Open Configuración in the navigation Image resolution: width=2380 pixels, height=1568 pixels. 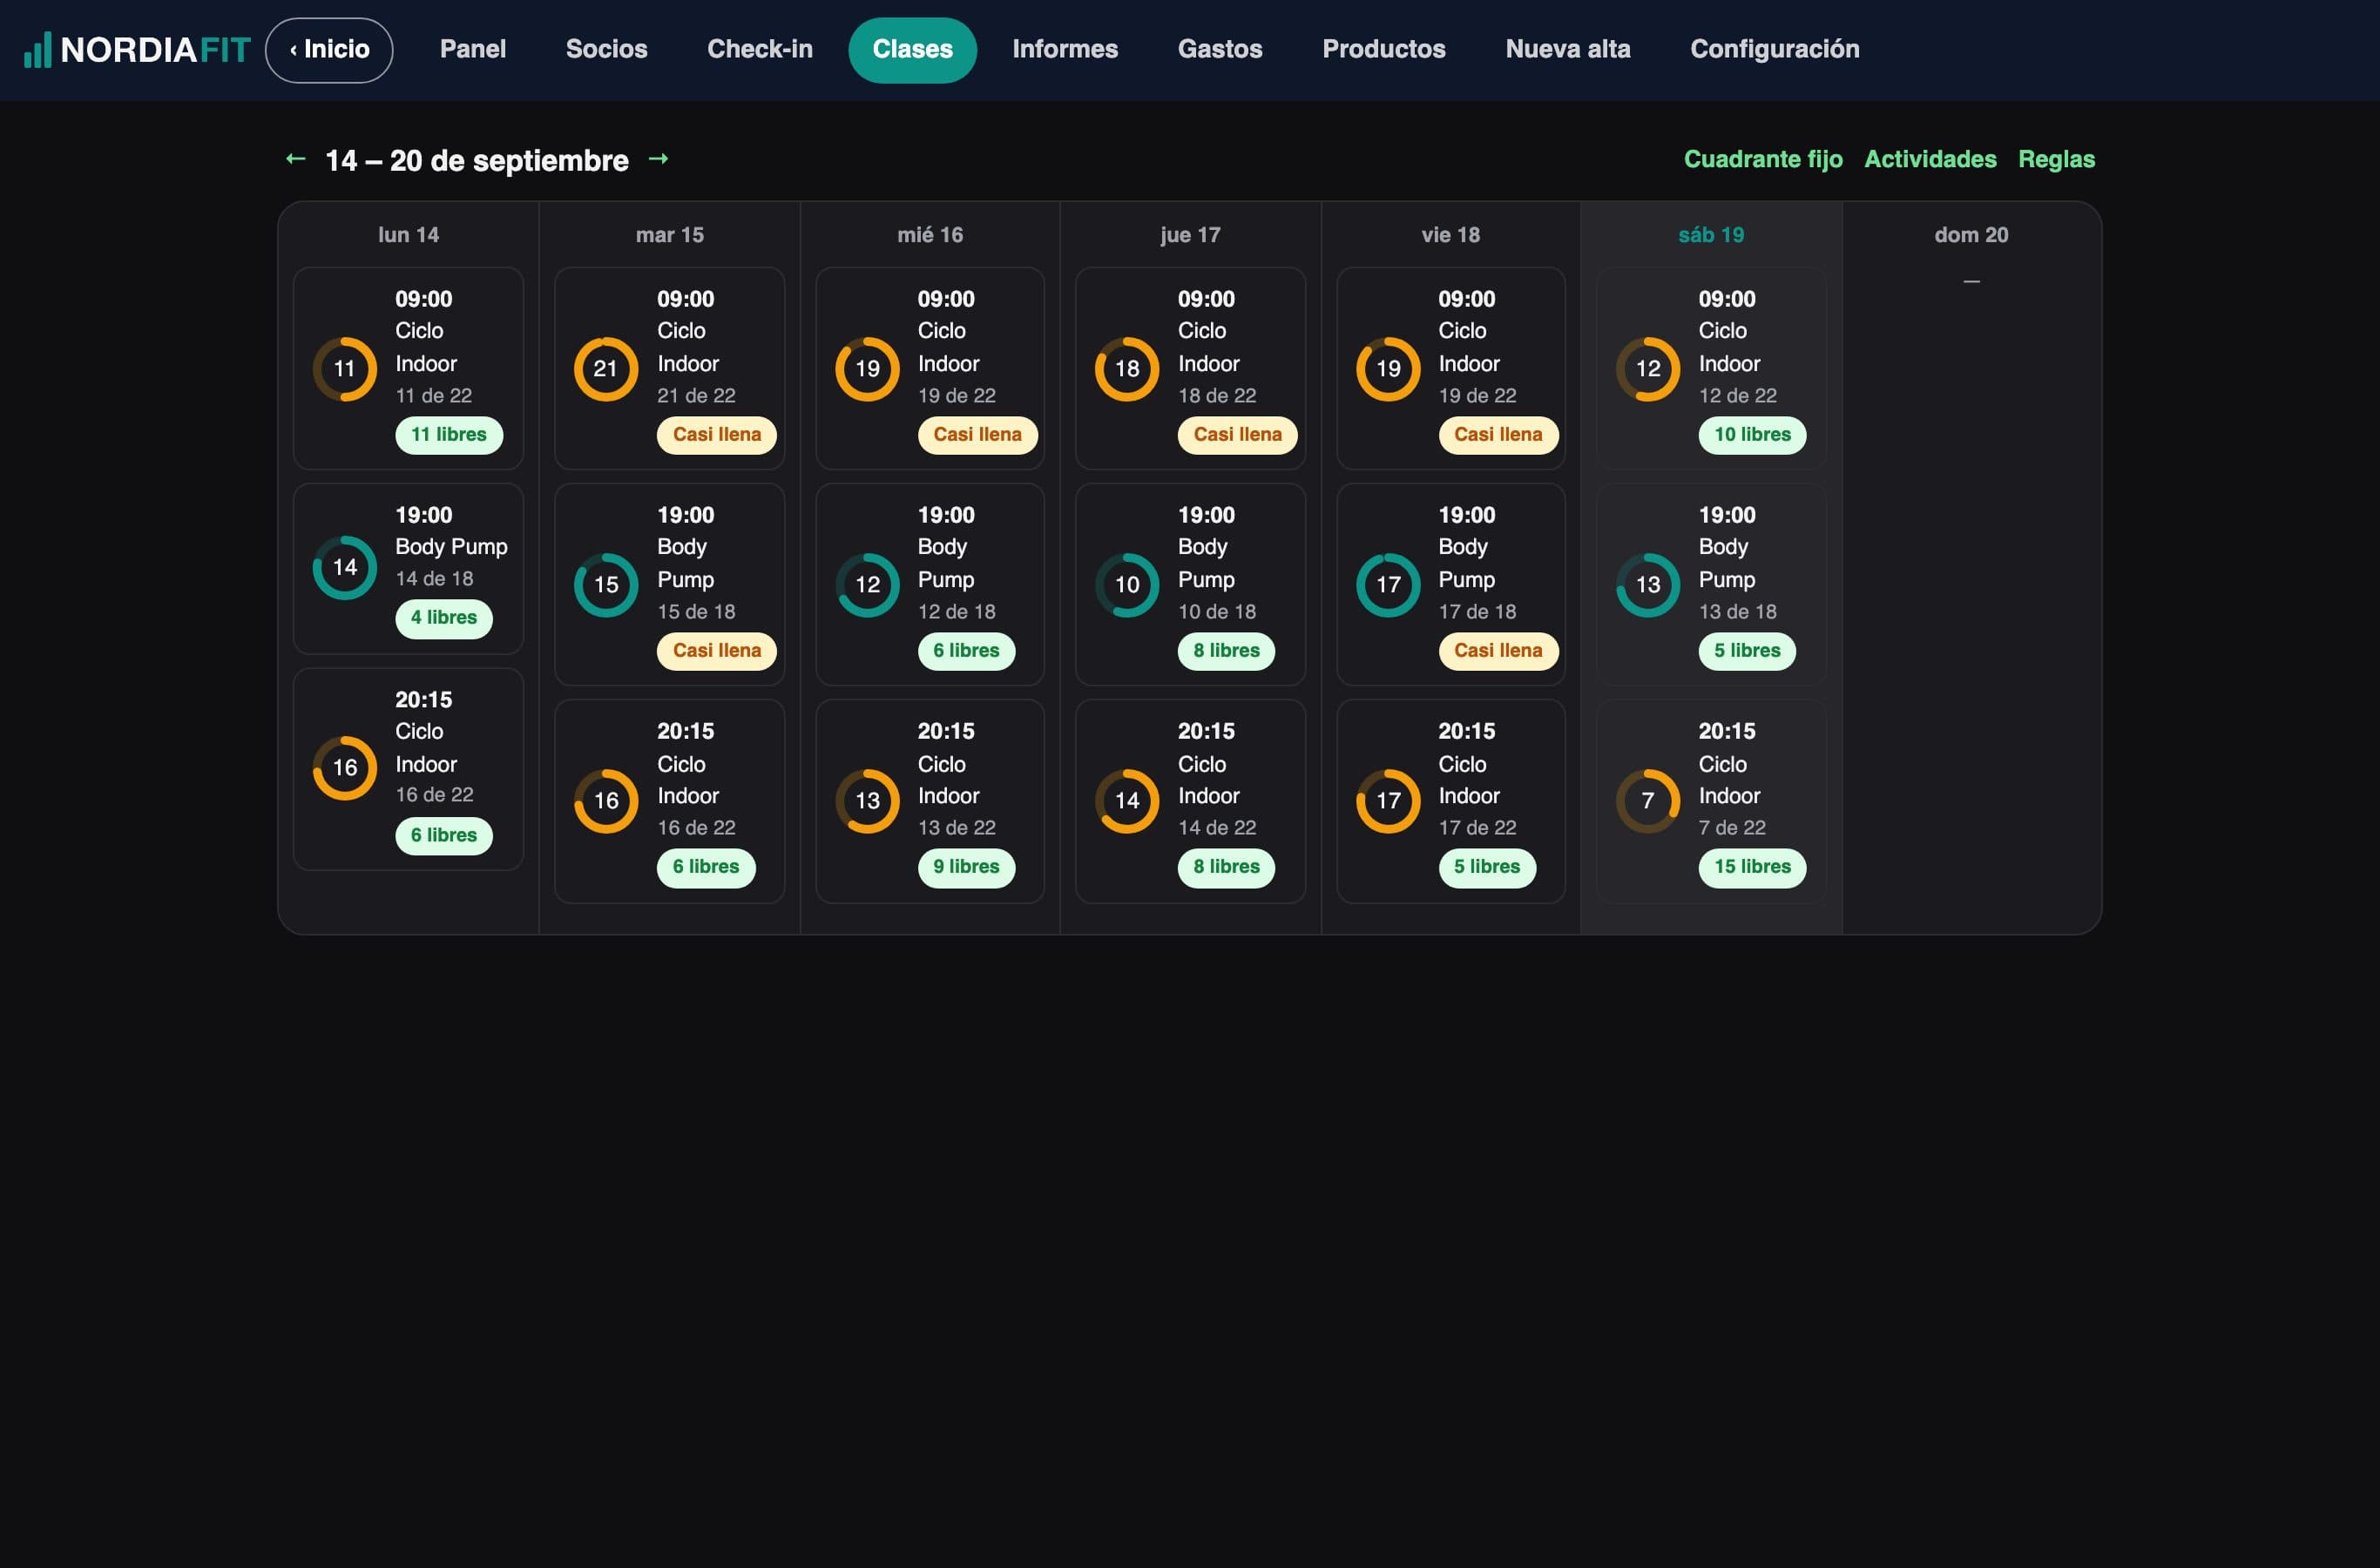point(1775,49)
